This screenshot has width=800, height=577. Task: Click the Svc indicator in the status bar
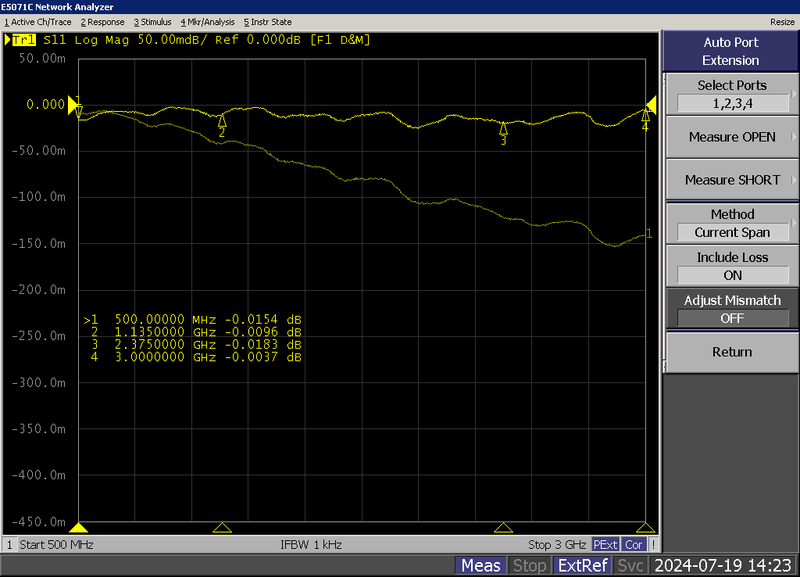click(x=631, y=565)
